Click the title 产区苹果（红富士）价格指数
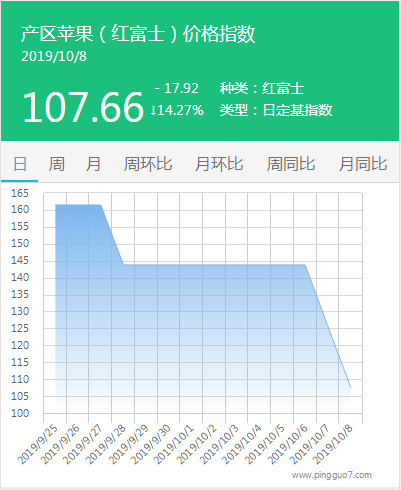401x490 pixels. (138, 34)
